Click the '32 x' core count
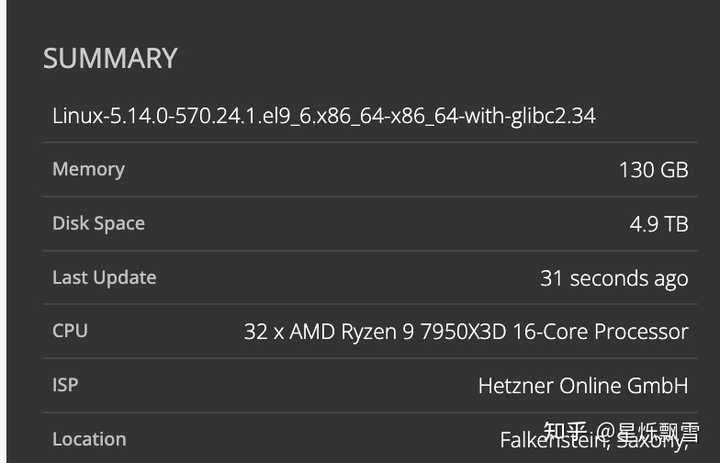 (264, 332)
